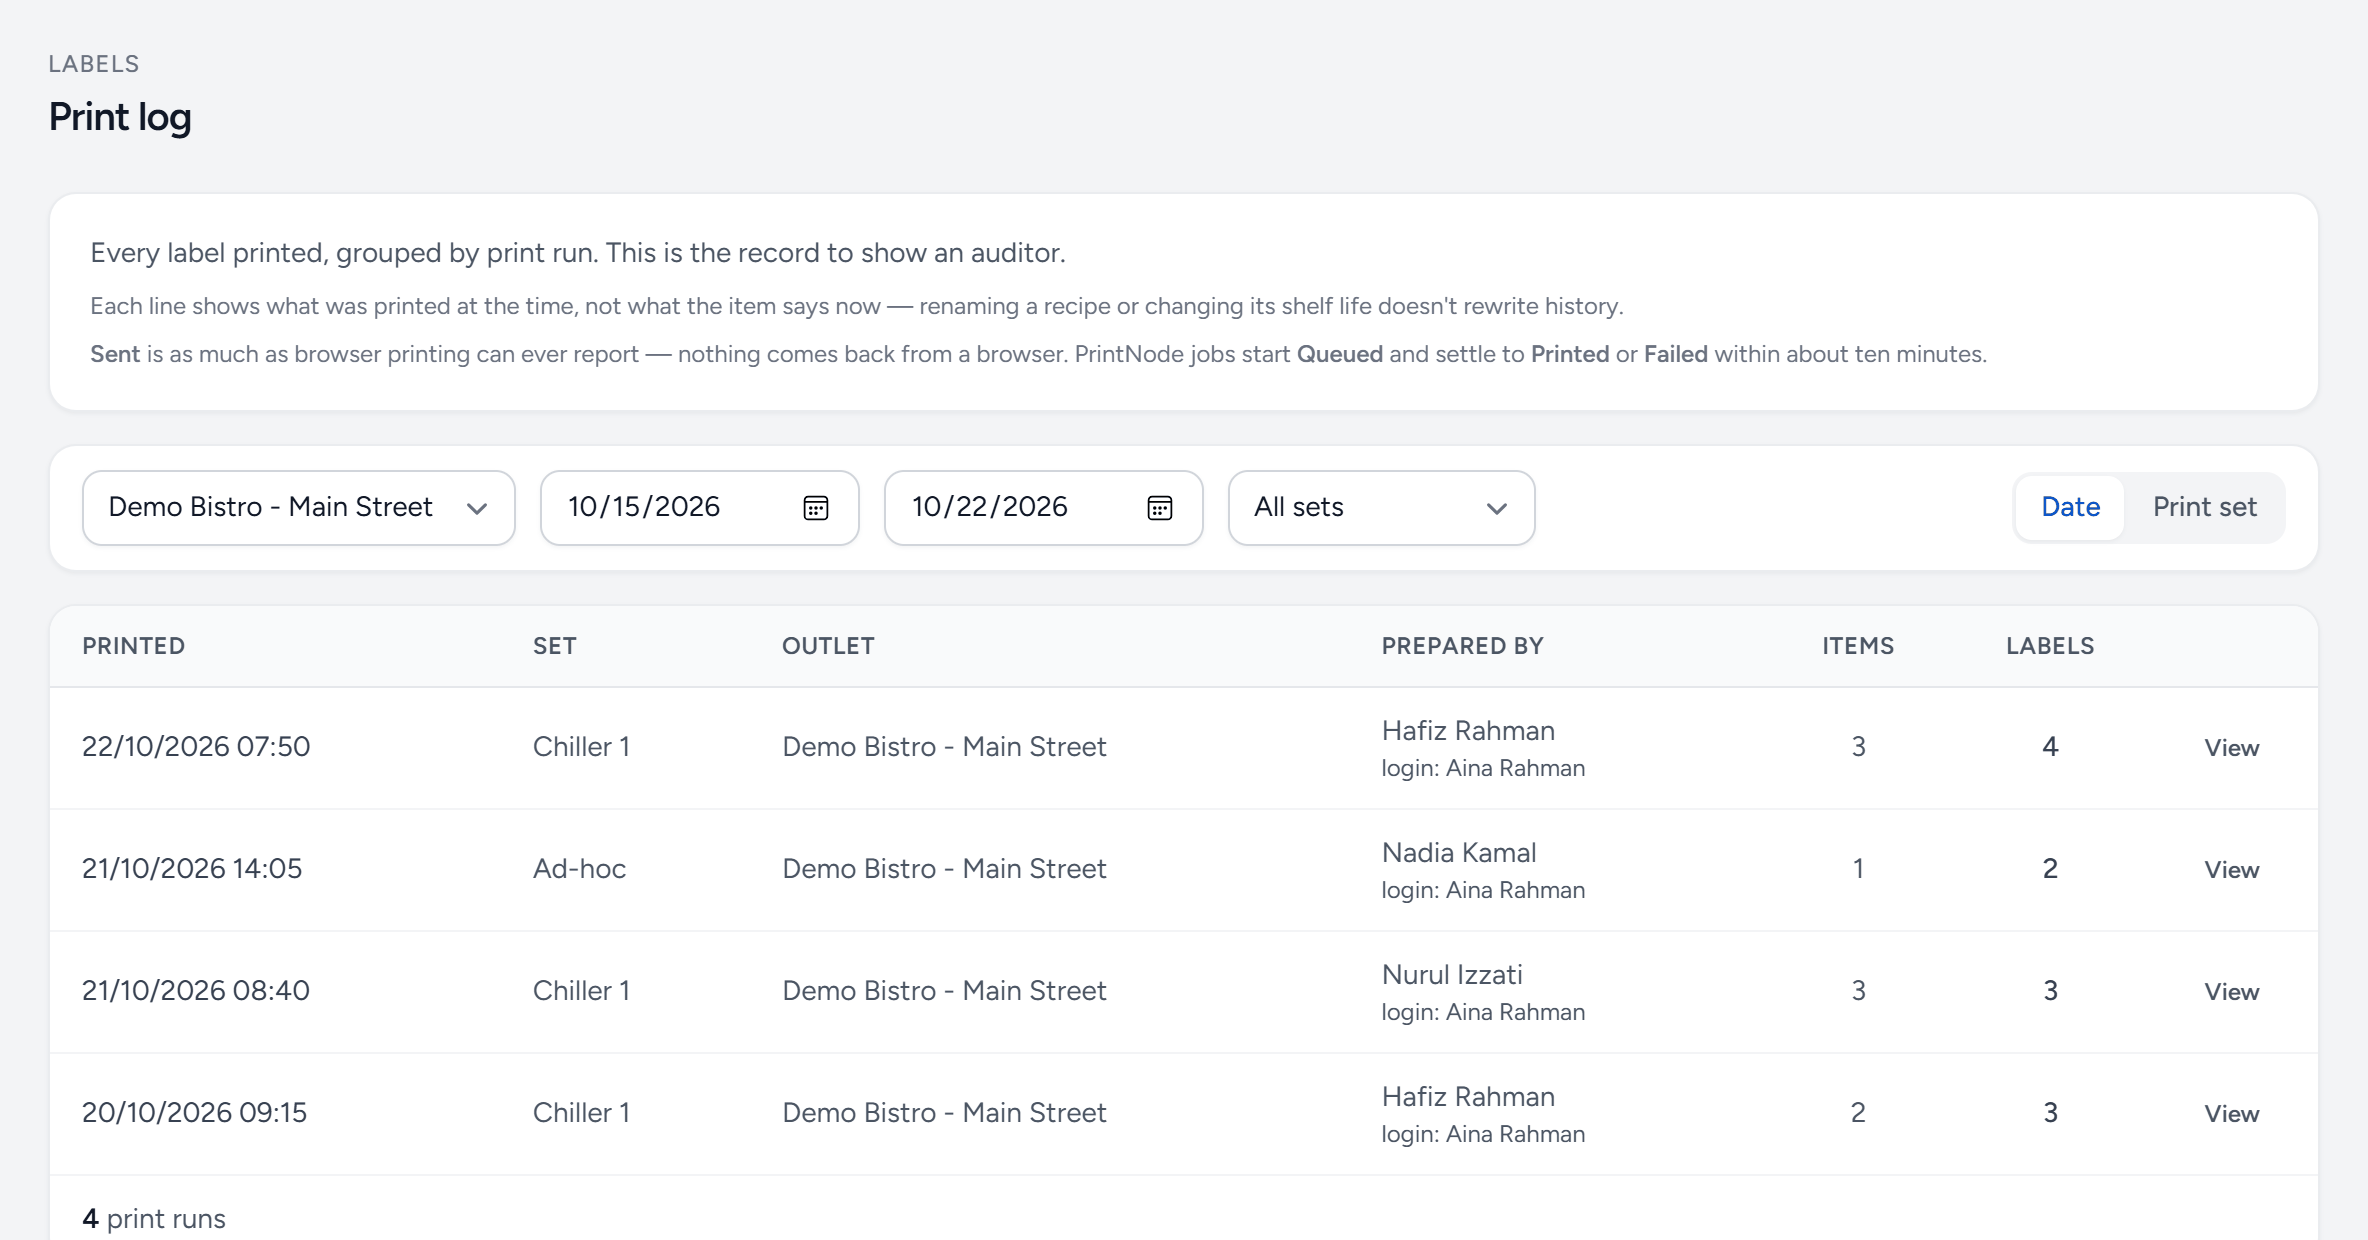Click Chiller 1 in the 22/10/2026 row
The height and width of the screenshot is (1240, 2368).
(x=581, y=746)
